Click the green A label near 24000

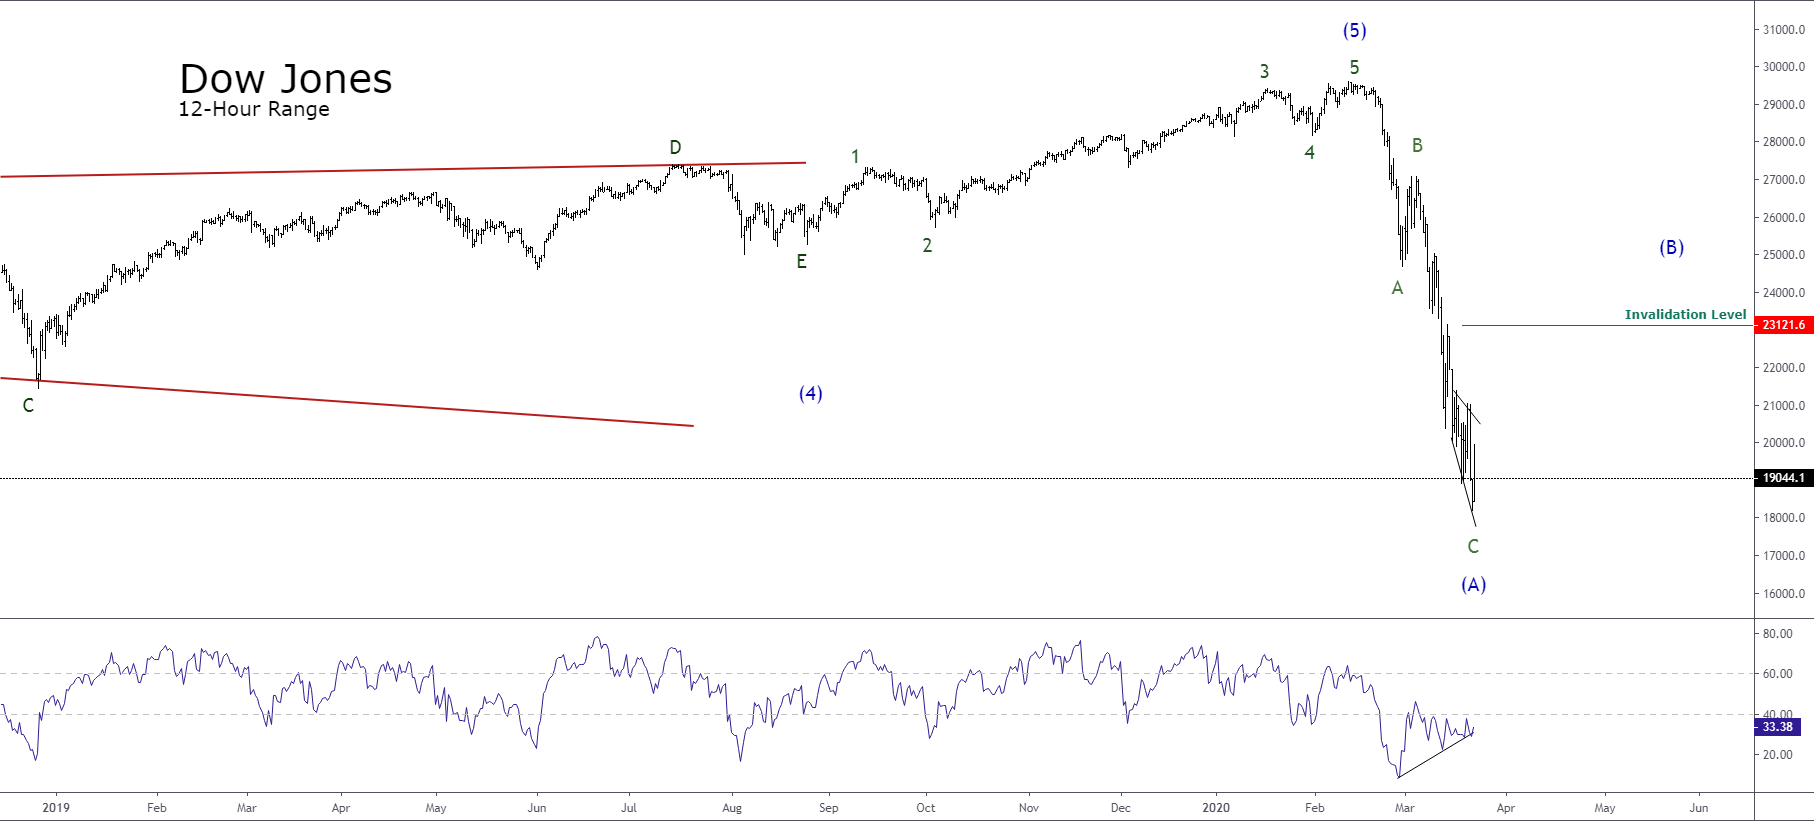click(1397, 288)
